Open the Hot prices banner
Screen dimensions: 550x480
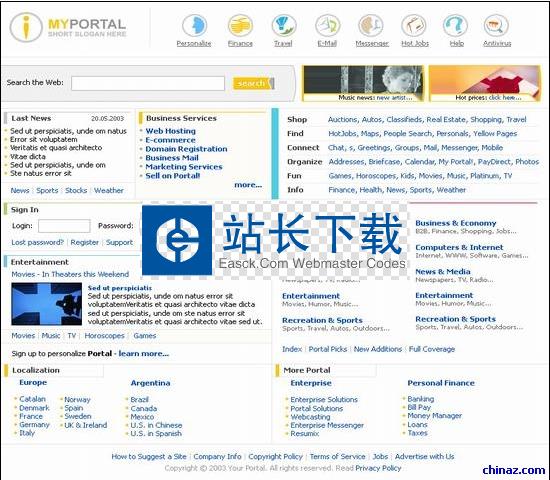point(485,84)
